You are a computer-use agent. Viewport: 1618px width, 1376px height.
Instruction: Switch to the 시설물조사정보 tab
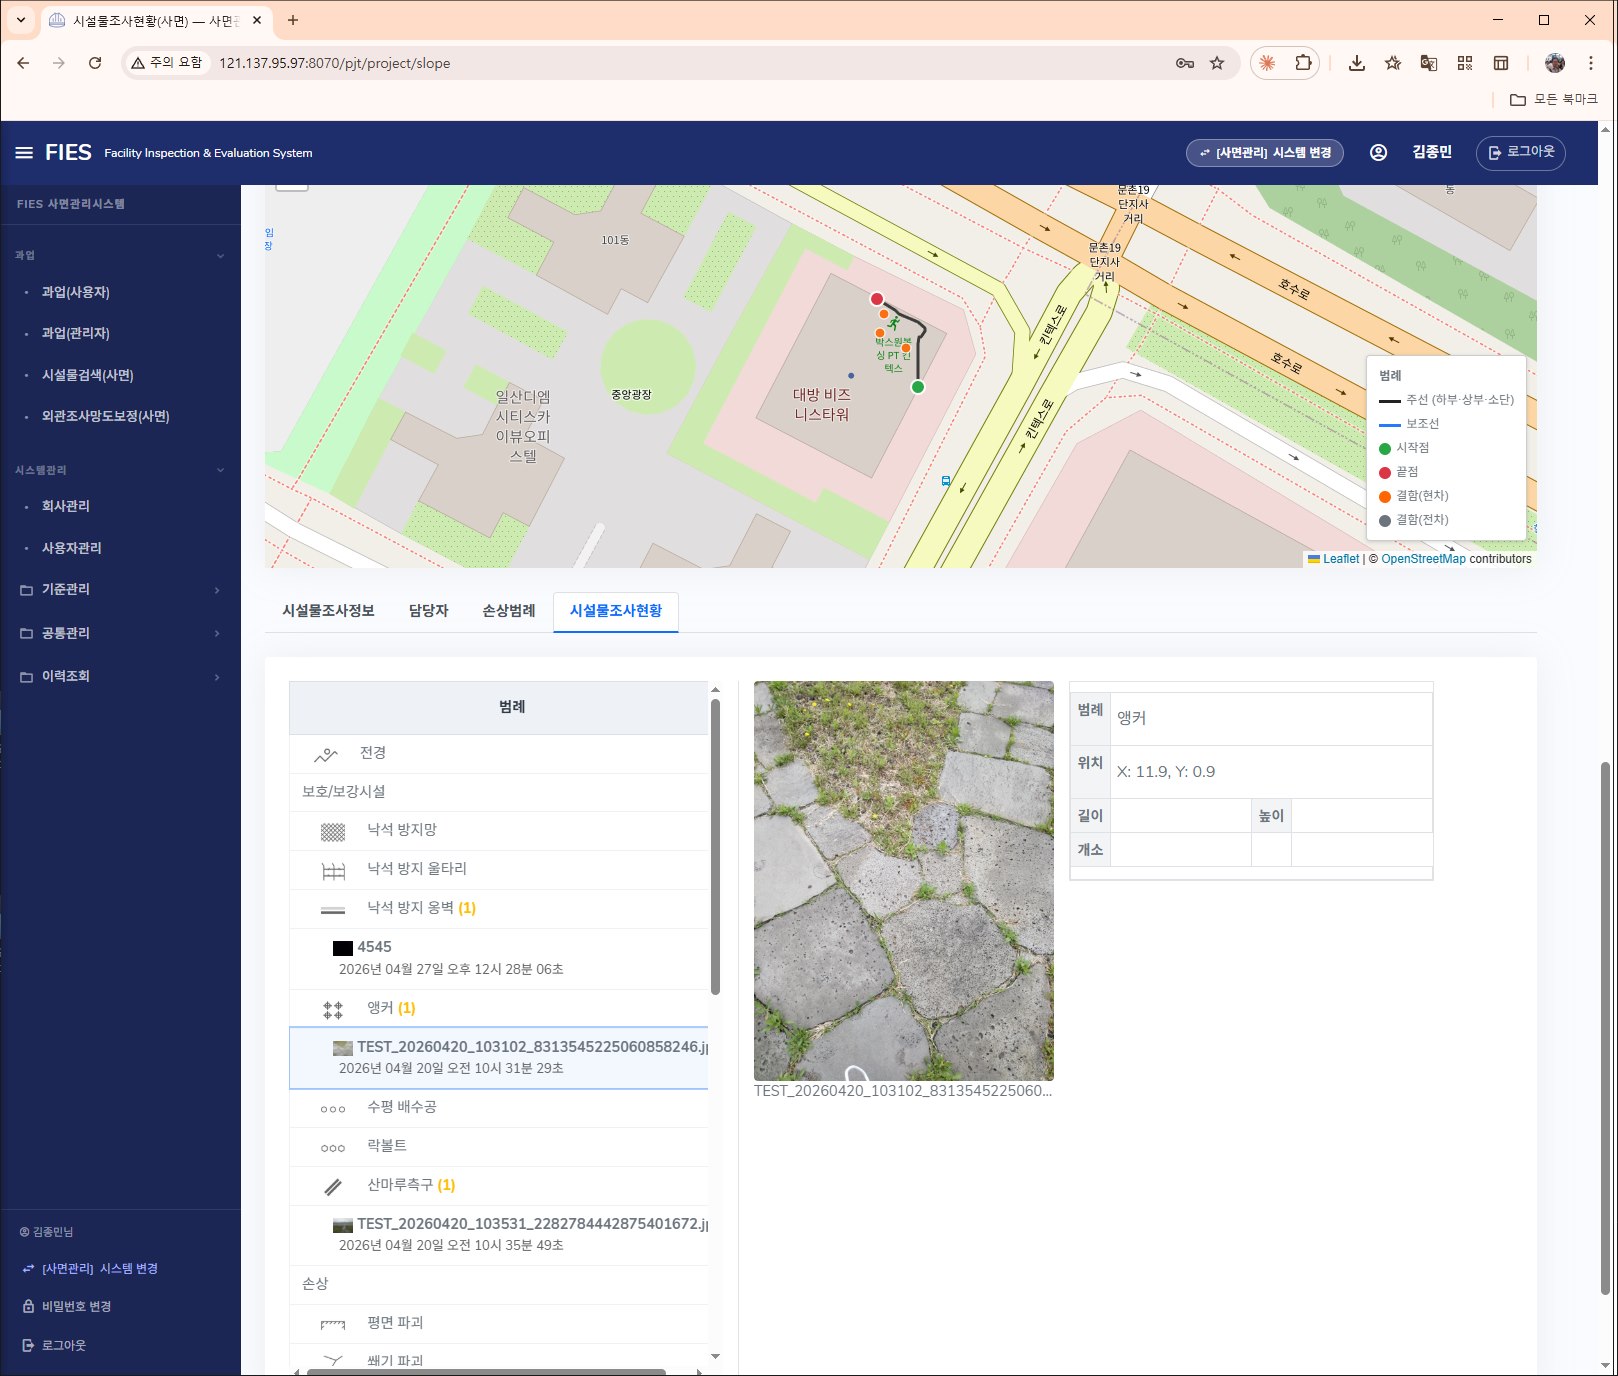click(x=328, y=611)
